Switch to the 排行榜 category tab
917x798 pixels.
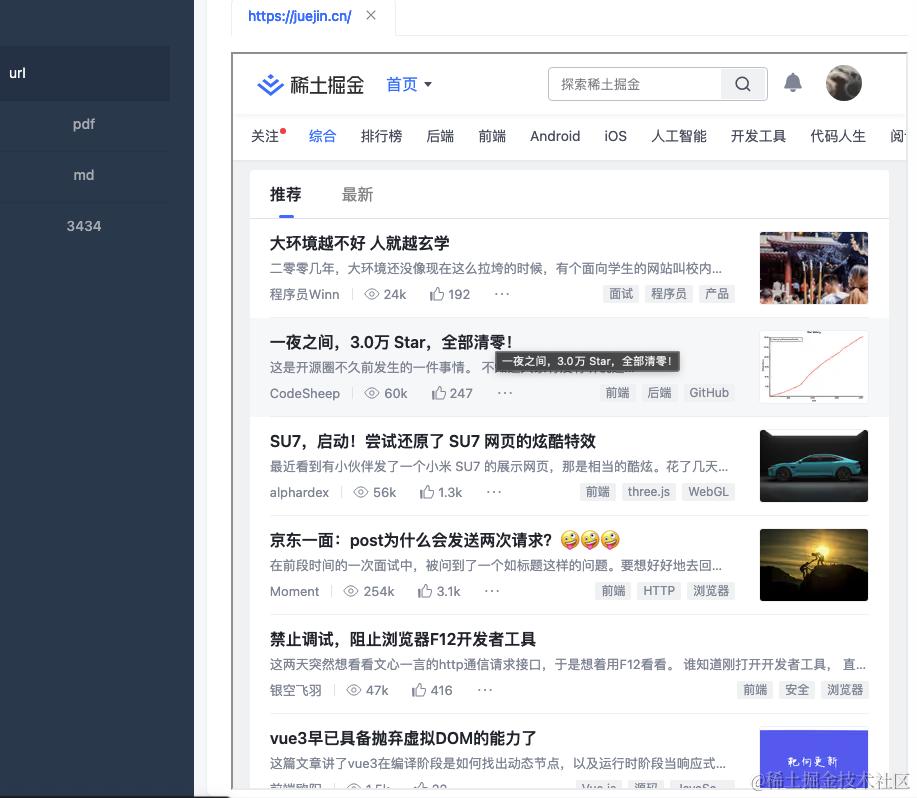coord(381,136)
